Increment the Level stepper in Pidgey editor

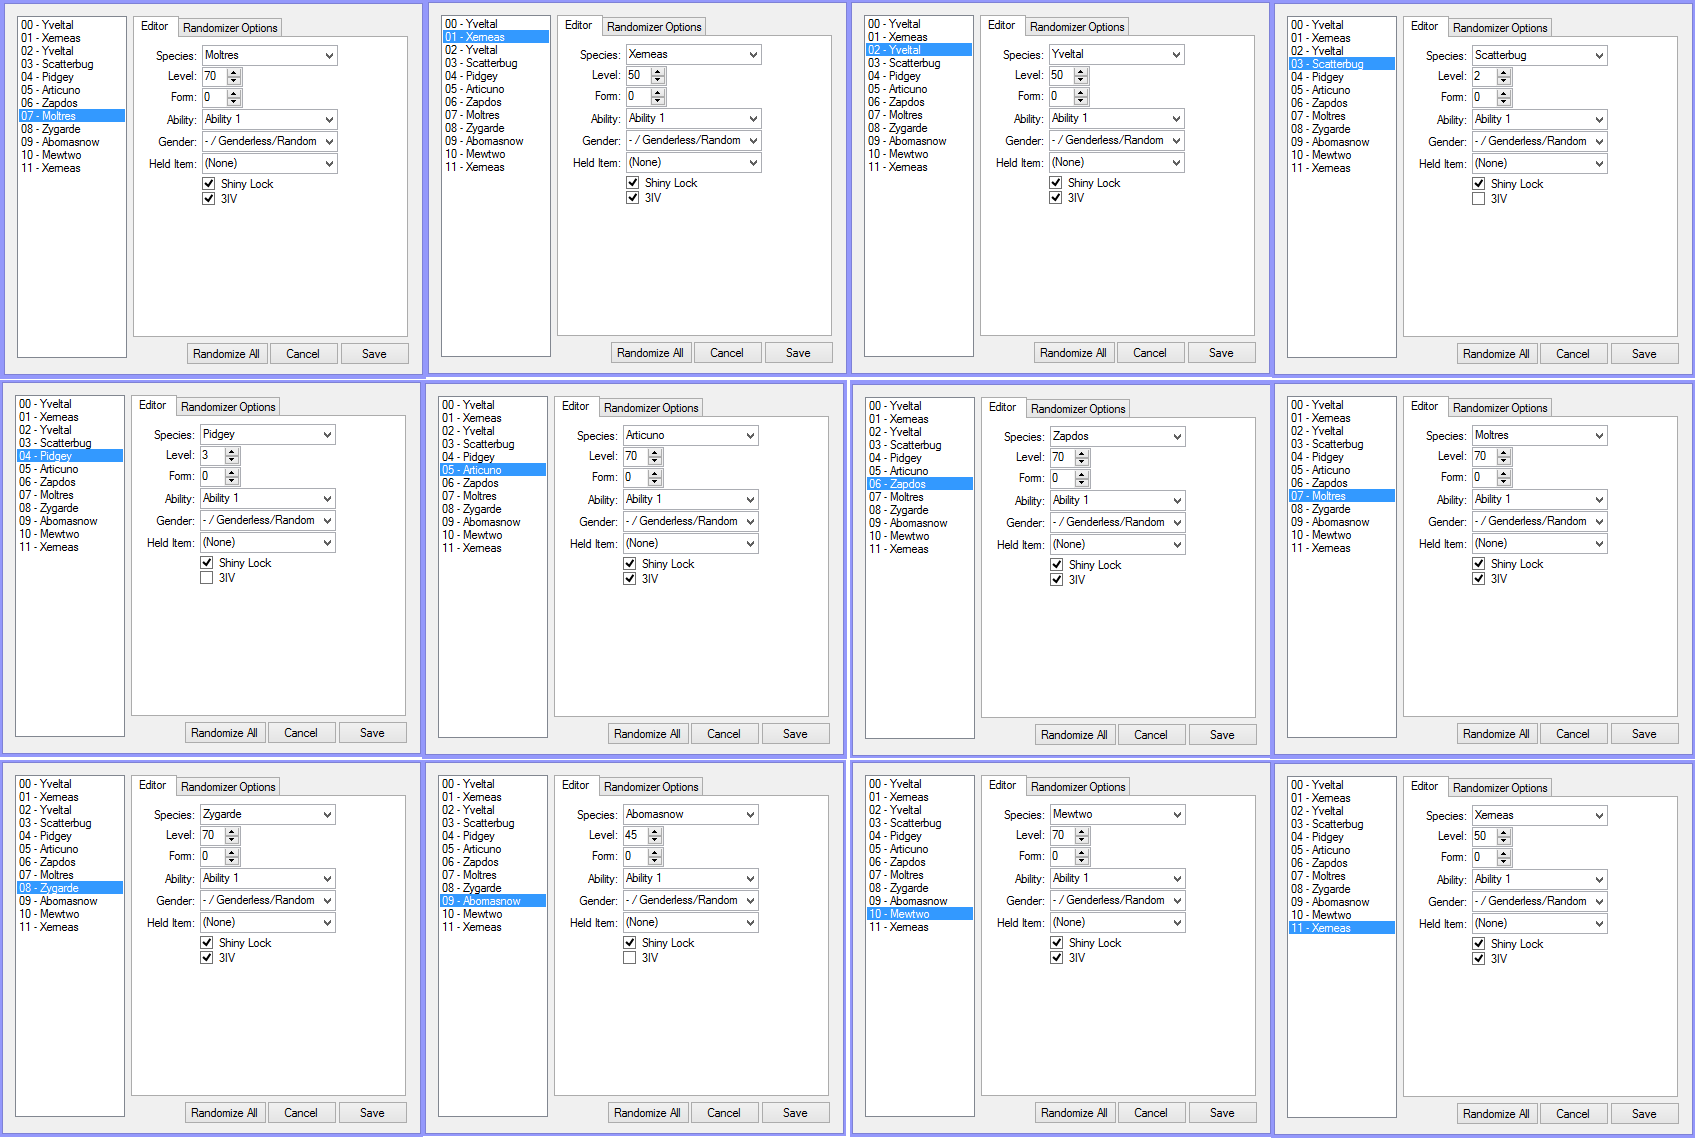231,450
